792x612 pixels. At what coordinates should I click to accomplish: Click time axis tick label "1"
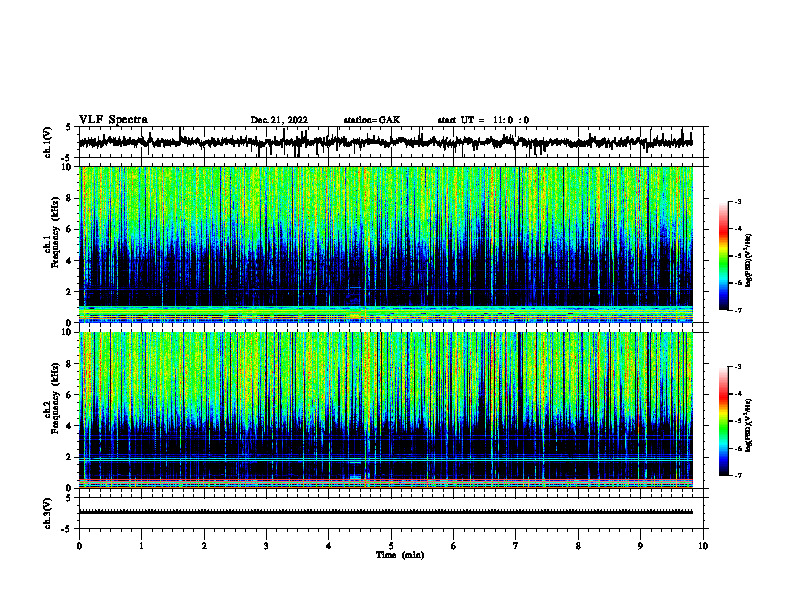(x=141, y=546)
